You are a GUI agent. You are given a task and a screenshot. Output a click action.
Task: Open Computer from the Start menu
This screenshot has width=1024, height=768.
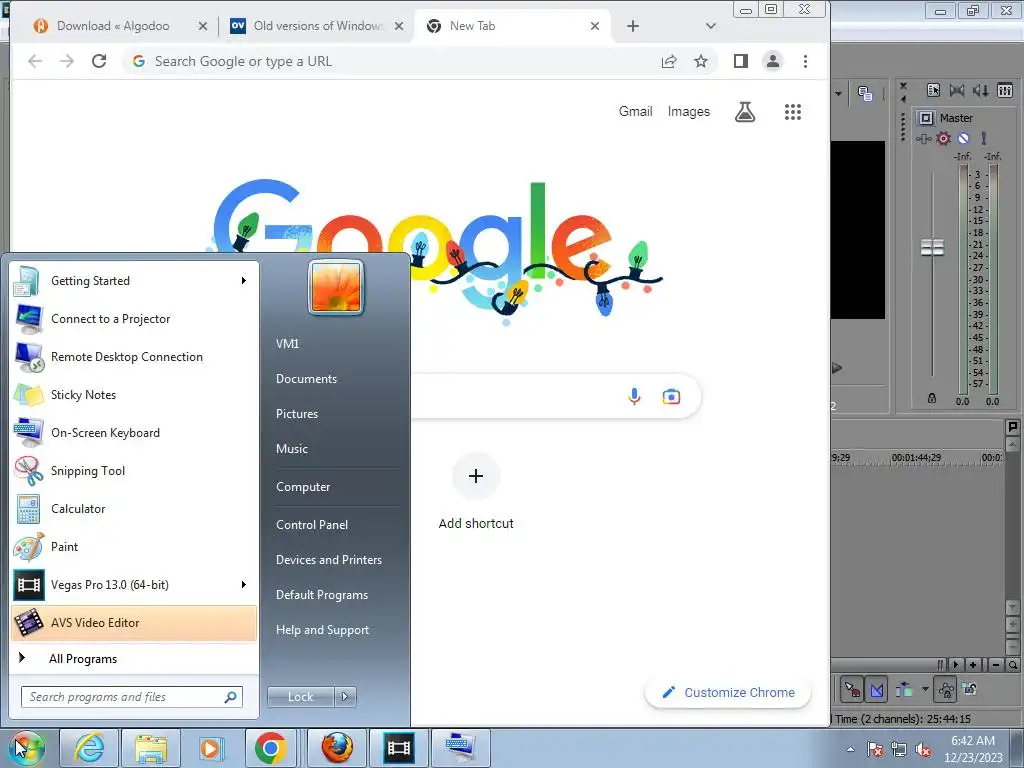click(x=303, y=487)
